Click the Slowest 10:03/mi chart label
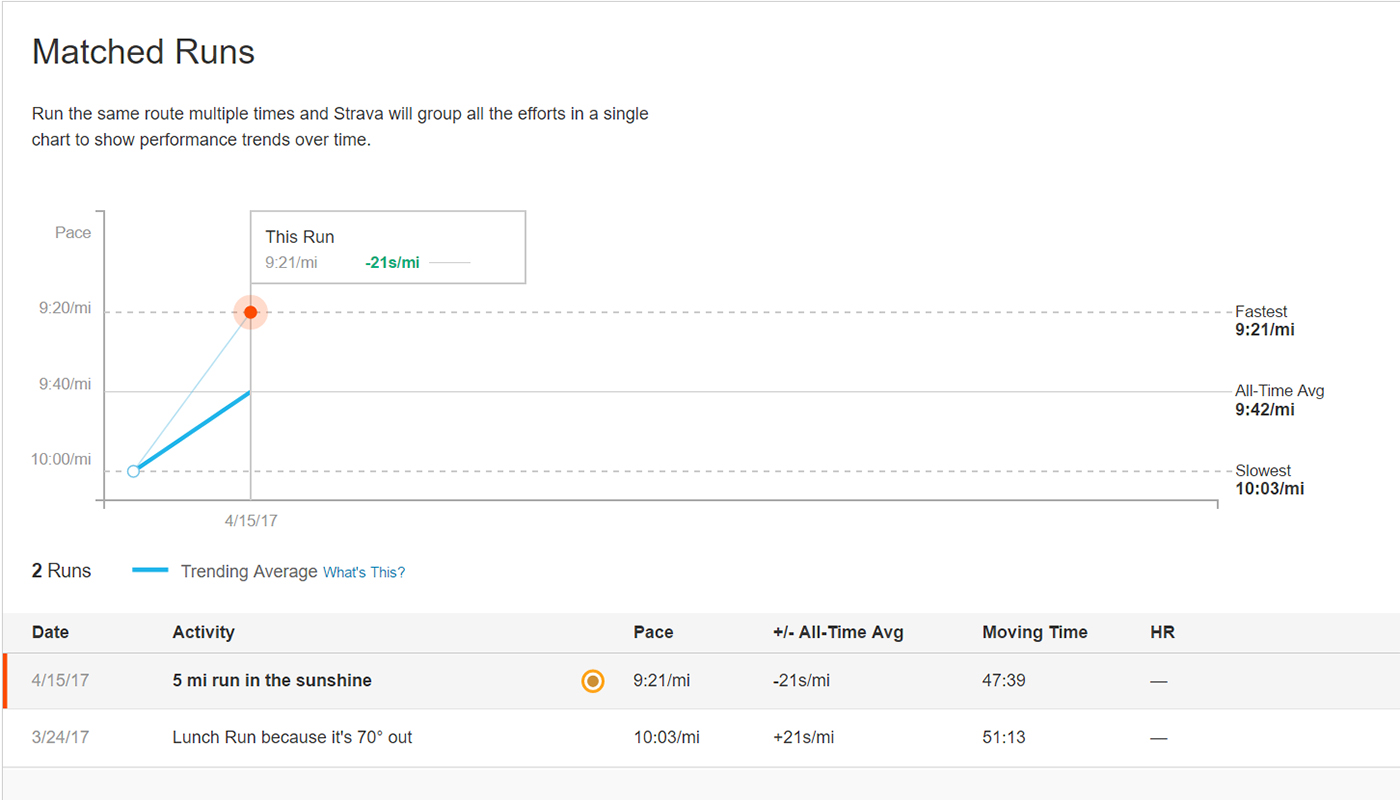 click(x=1270, y=479)
